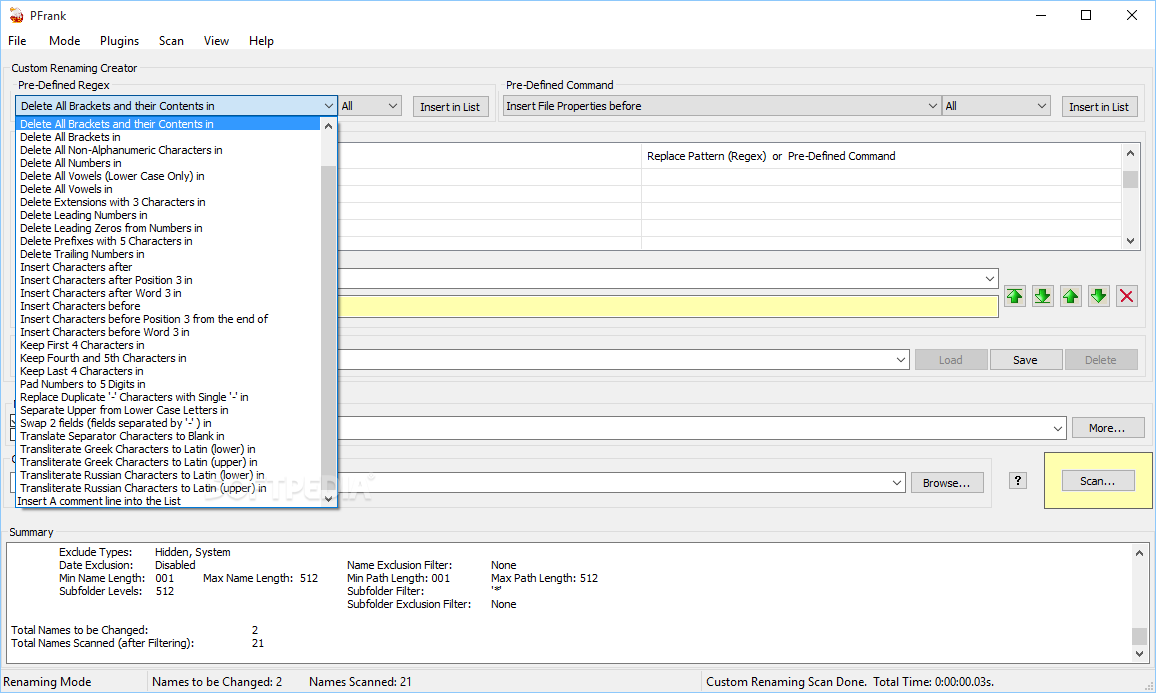Click Insert in List for Pre-Defined Regex
Viewport: 1156px width, 693px height.
(450, 107)
